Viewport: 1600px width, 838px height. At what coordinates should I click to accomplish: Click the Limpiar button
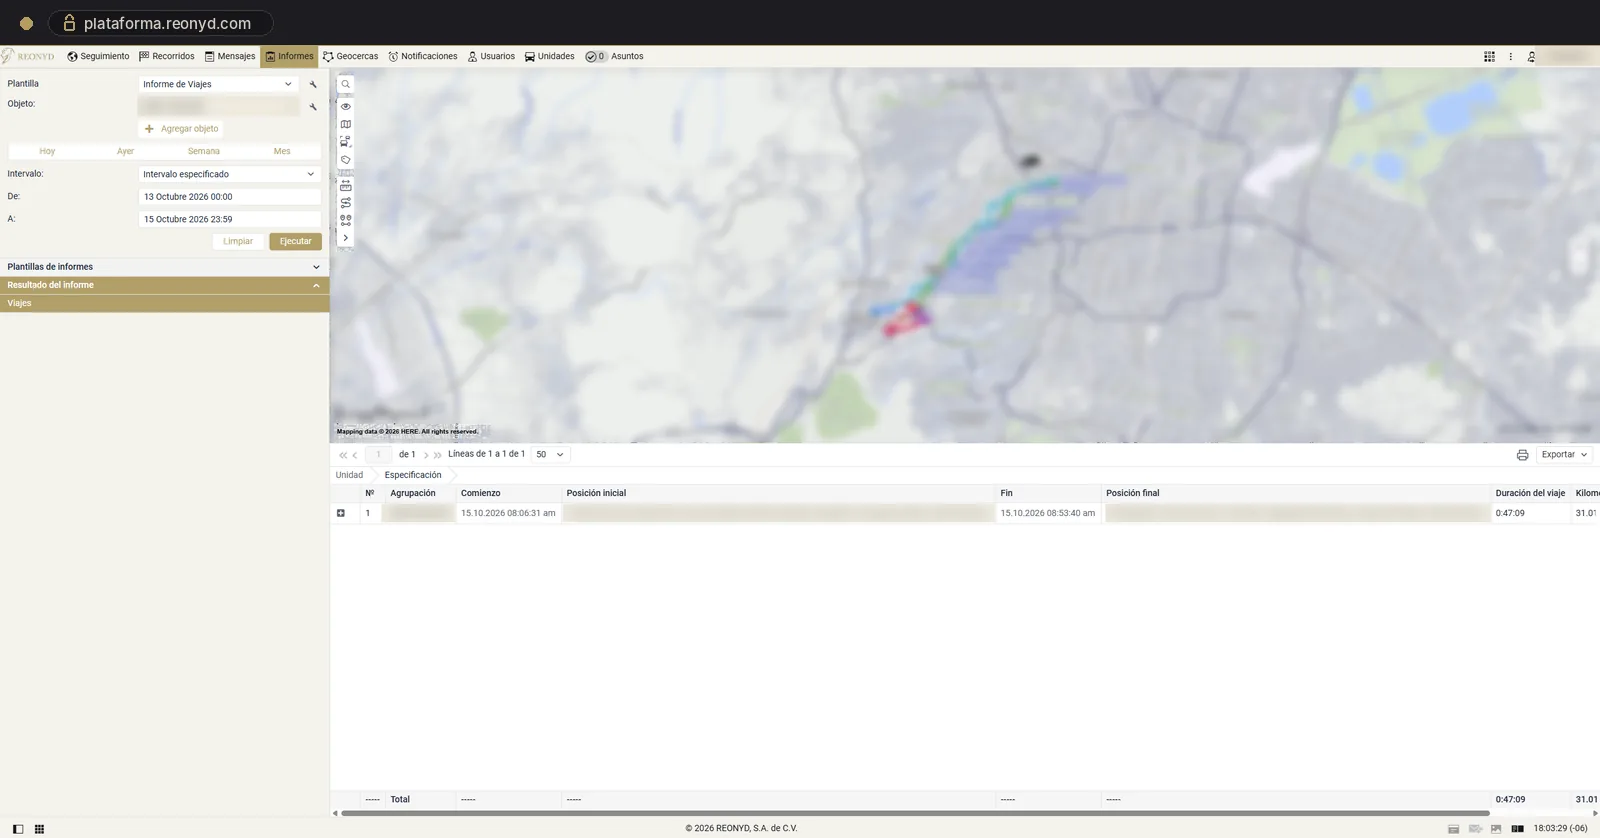pyautogui.click(x=238, y=241)
